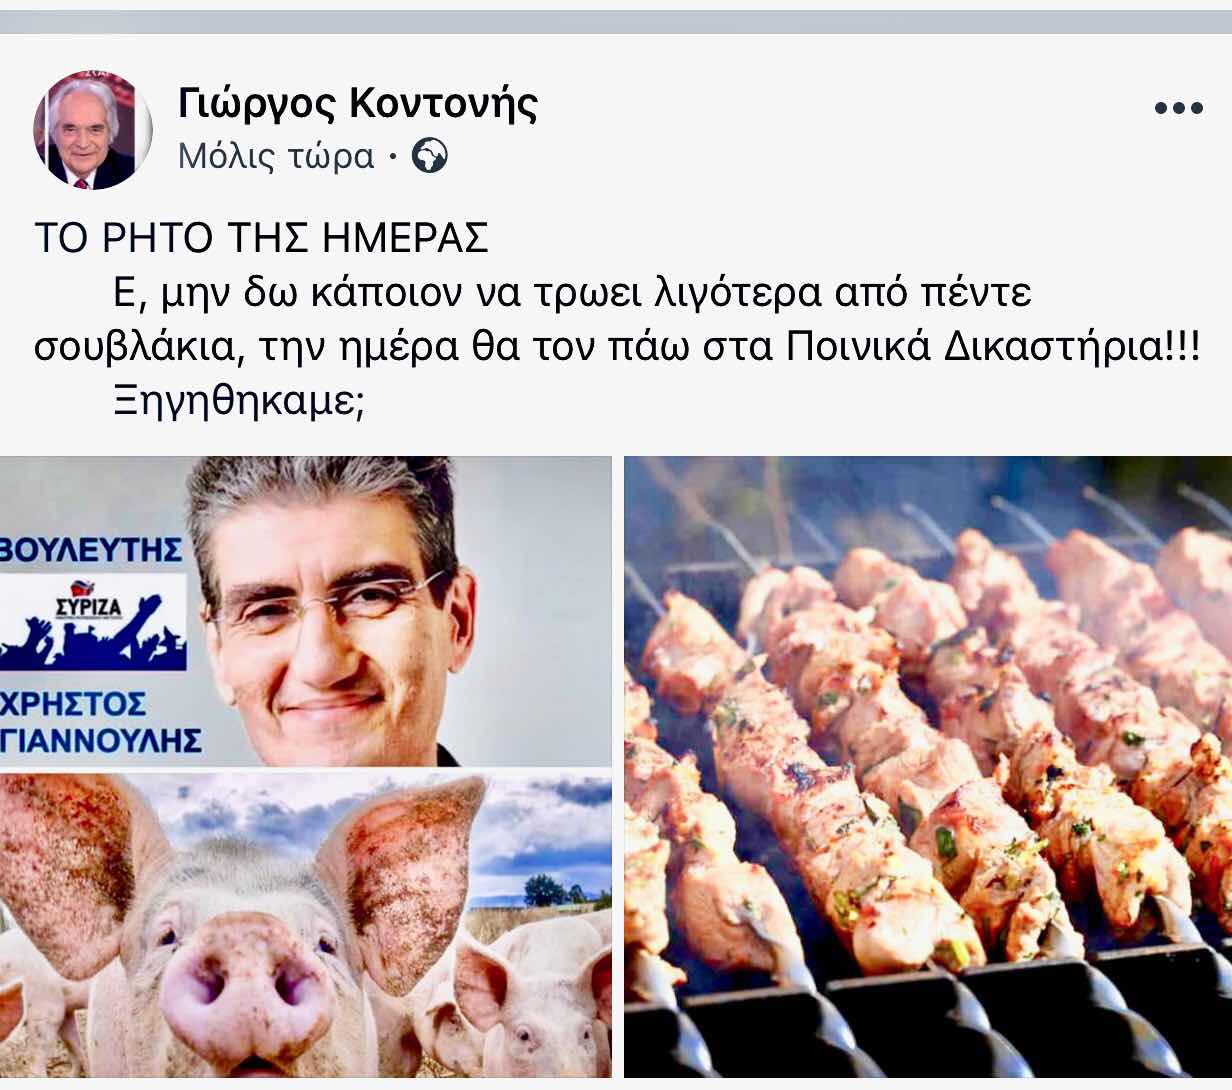Open the author name Γιώργος Κοντονής

[358, 103]
